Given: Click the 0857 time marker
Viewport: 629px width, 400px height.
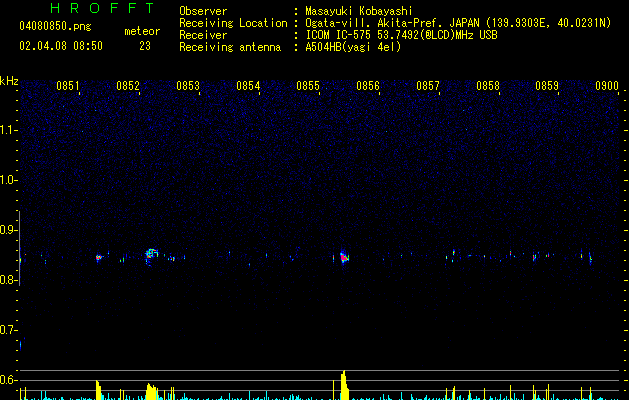Looking at the screenshot, I should tap(428, 86).
